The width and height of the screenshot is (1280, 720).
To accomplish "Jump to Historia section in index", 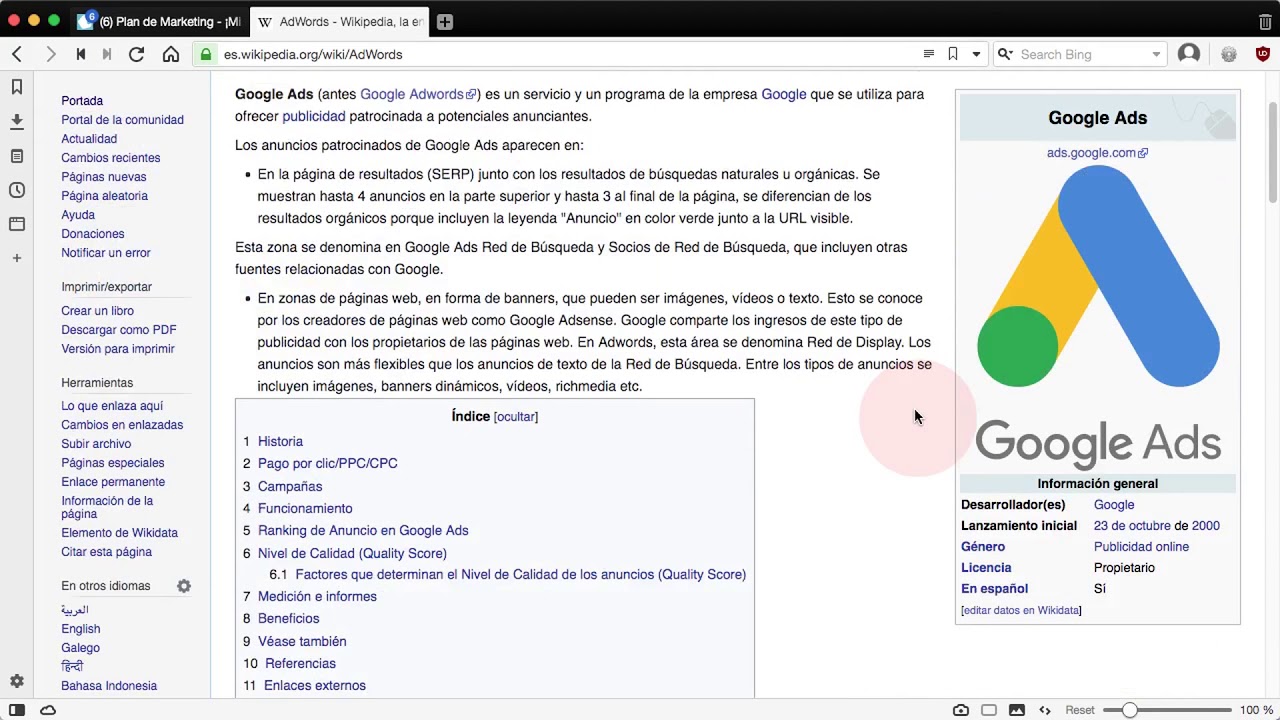I will tap(280, 441).
